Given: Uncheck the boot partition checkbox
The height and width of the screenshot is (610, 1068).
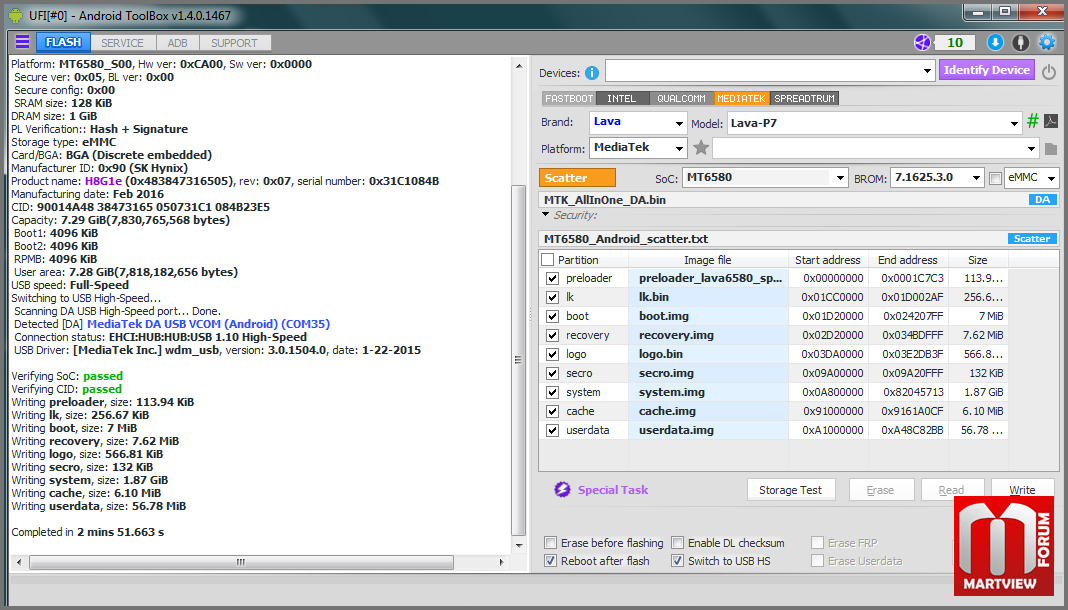Looking at the screenshot, I should [x=552, y=316].
